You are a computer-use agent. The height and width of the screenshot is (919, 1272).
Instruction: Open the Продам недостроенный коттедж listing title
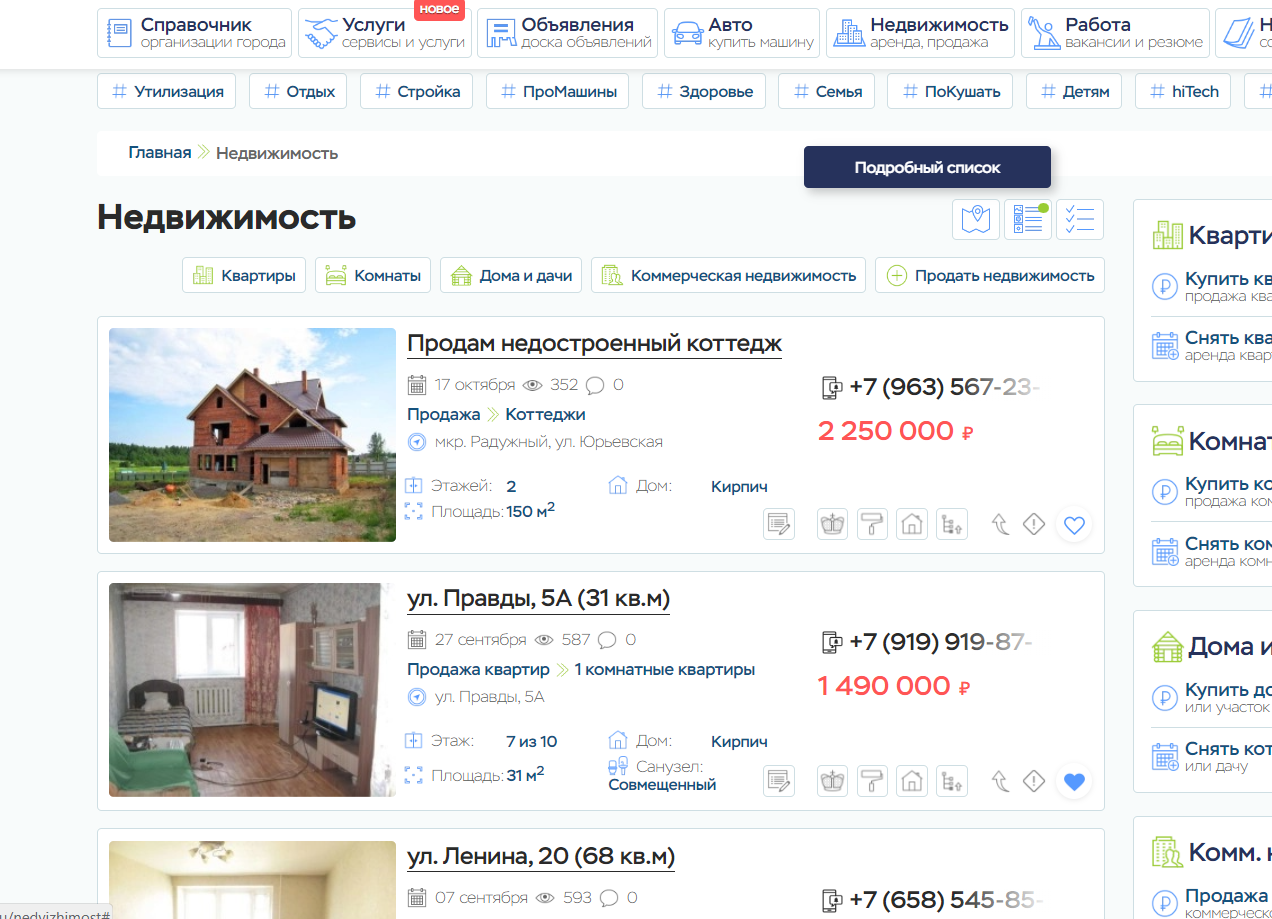(594, 344)
